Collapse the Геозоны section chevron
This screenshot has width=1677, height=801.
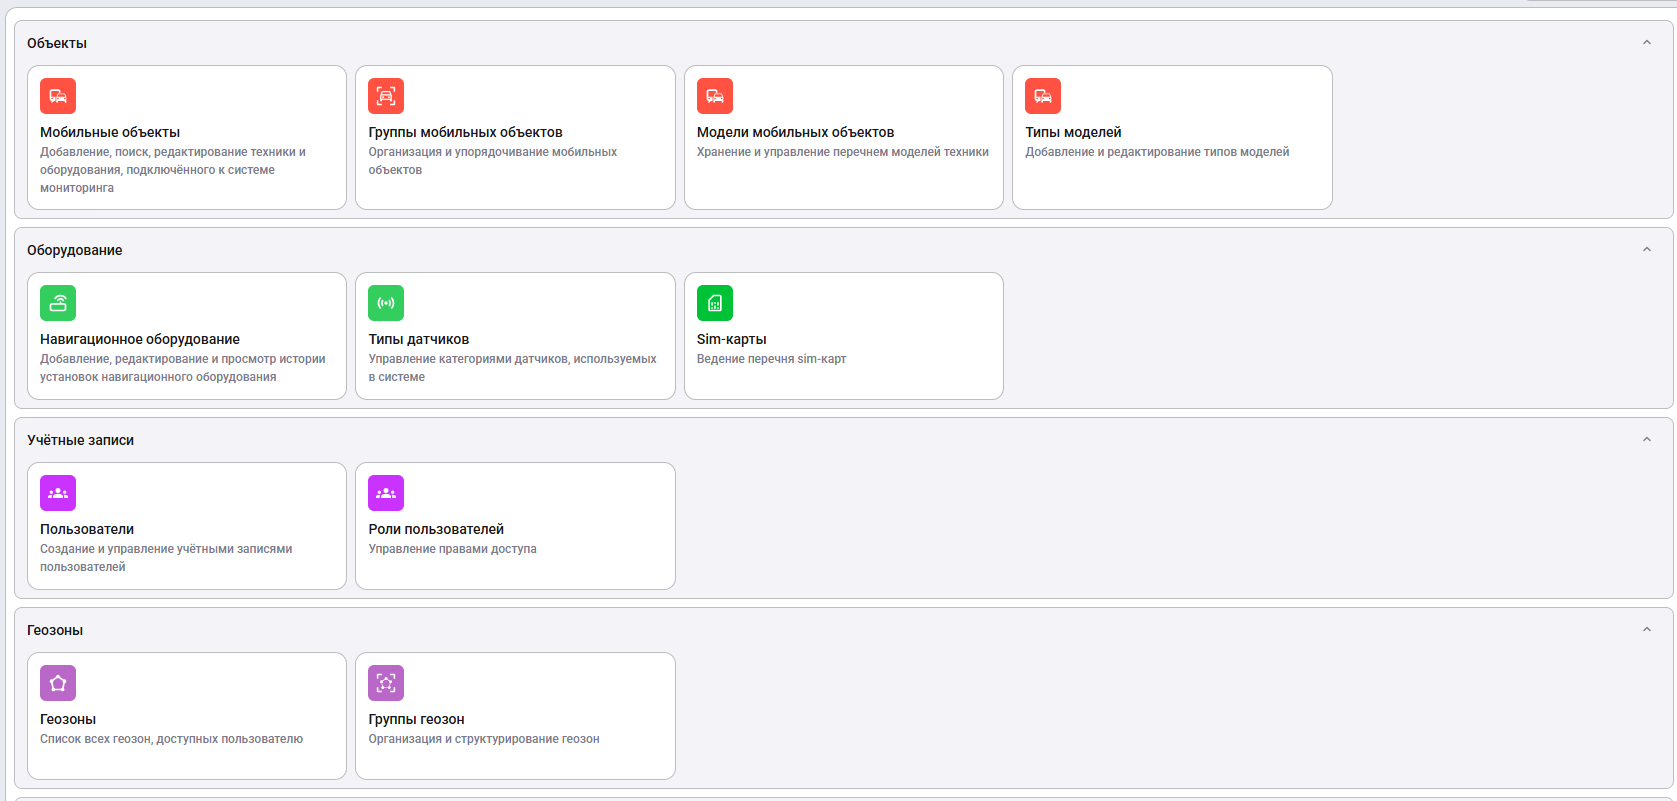pyautogui.click(x=1646, y=630)
